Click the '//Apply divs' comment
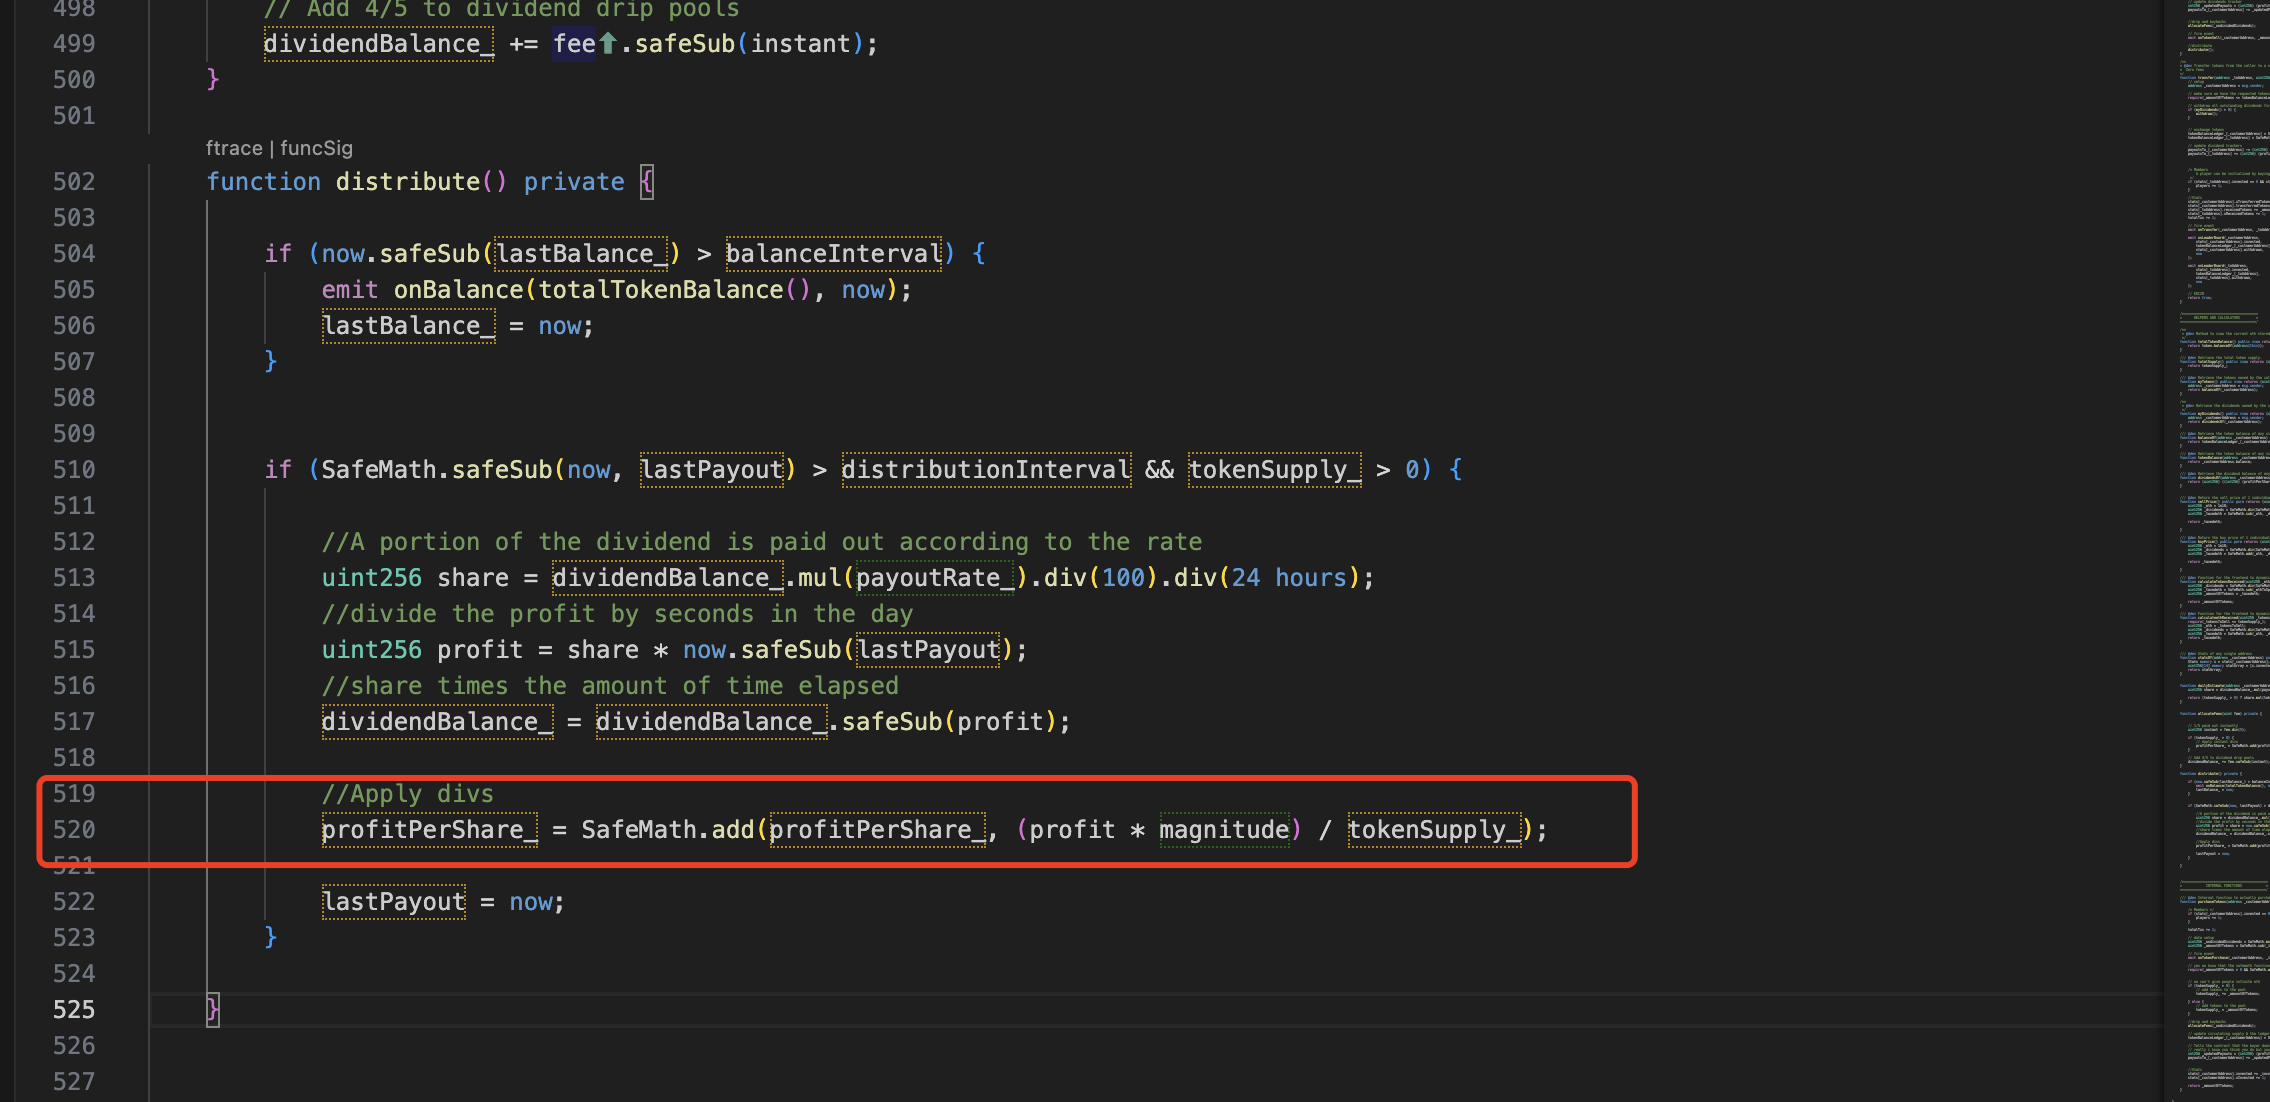The height and width of the screenshot is (1102, 2270). 408,794
